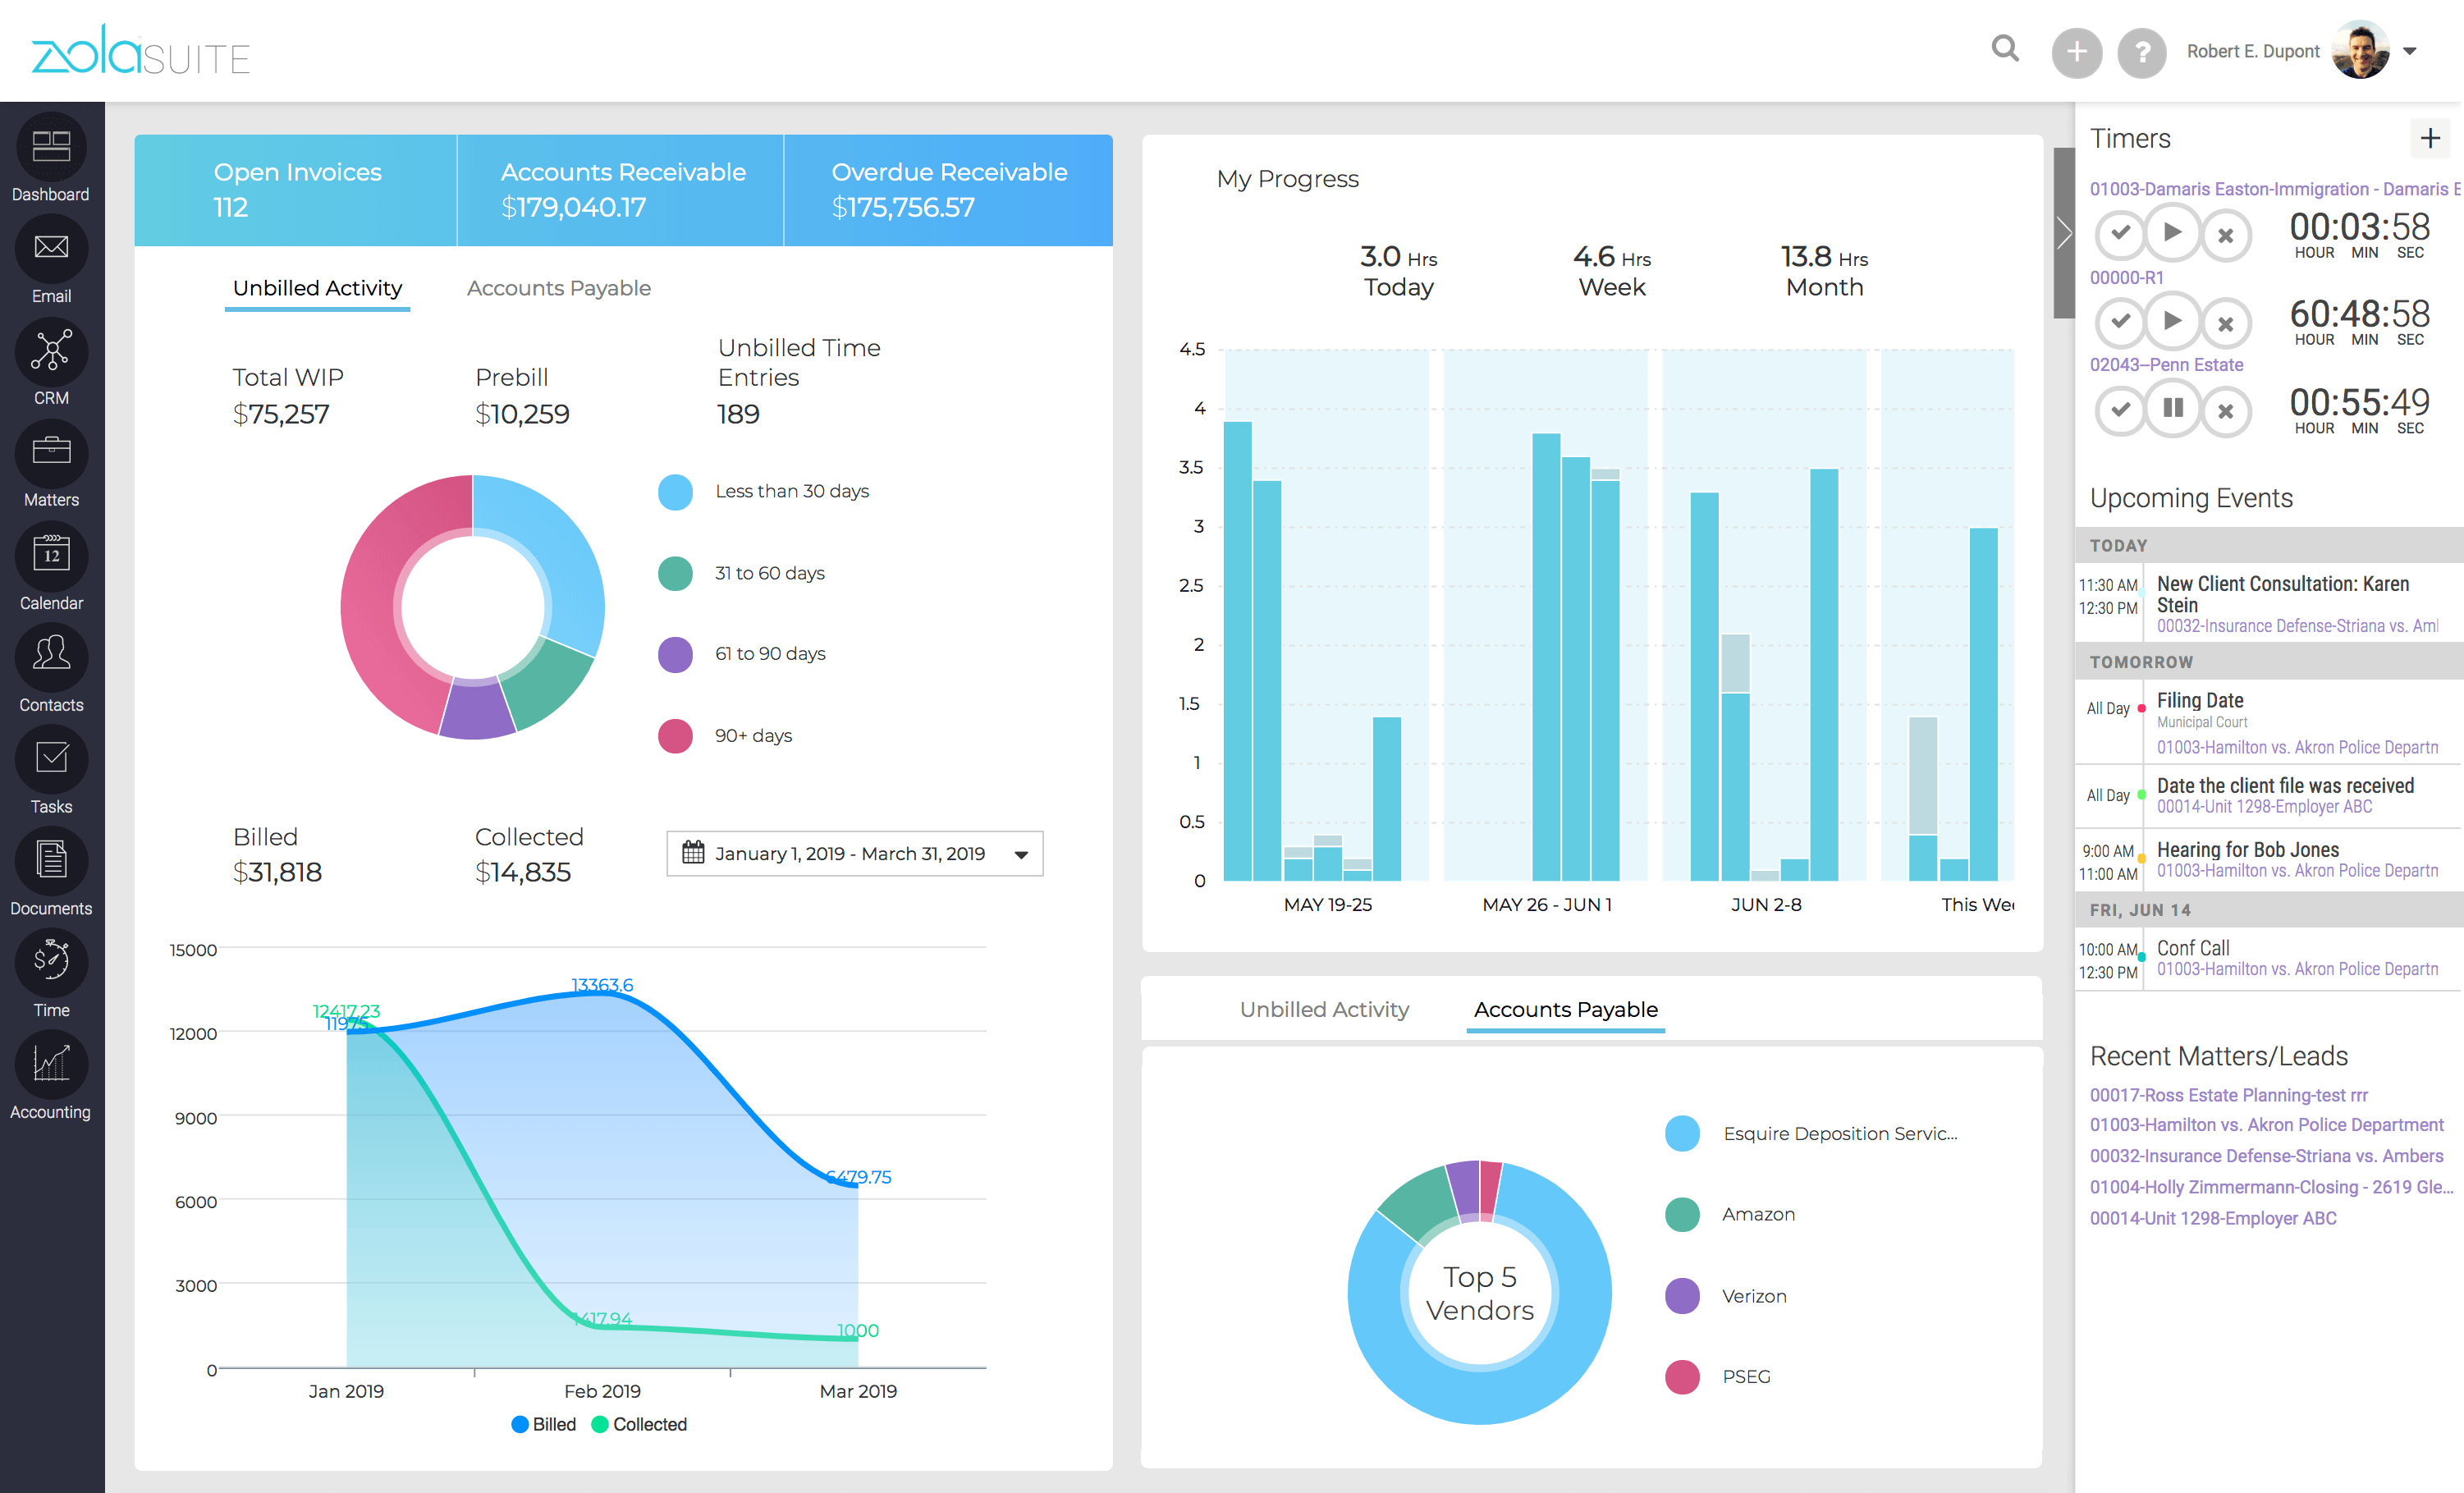Collapse the right side panel arrow
This screenshot has height=1493, width=2464.
(2064, 233)
